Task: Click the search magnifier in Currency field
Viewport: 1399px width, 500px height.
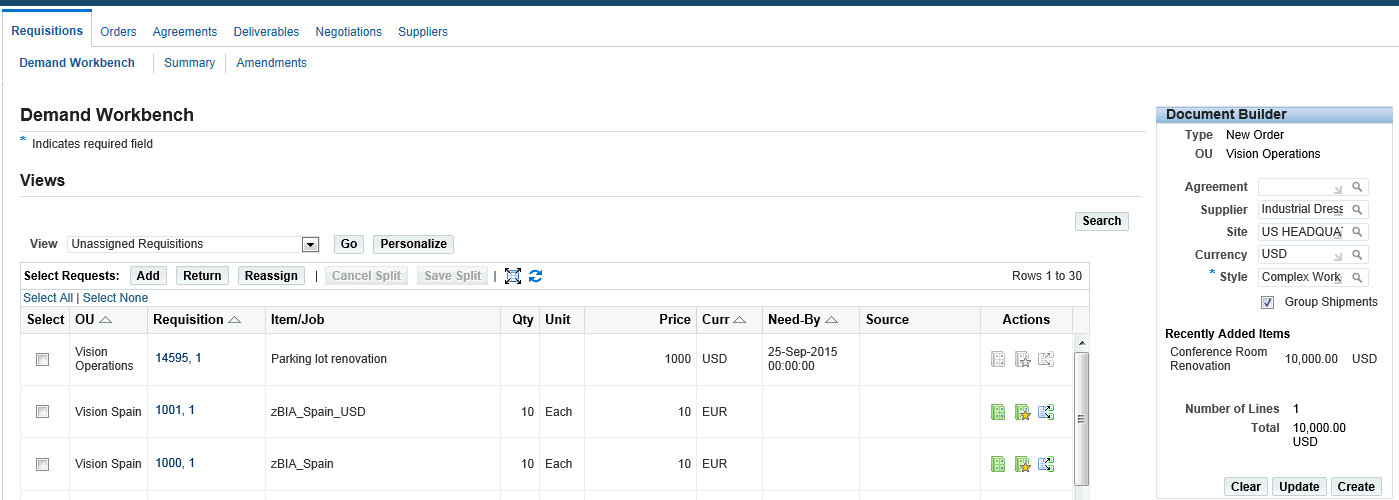Action: (x=1357, y=255)
